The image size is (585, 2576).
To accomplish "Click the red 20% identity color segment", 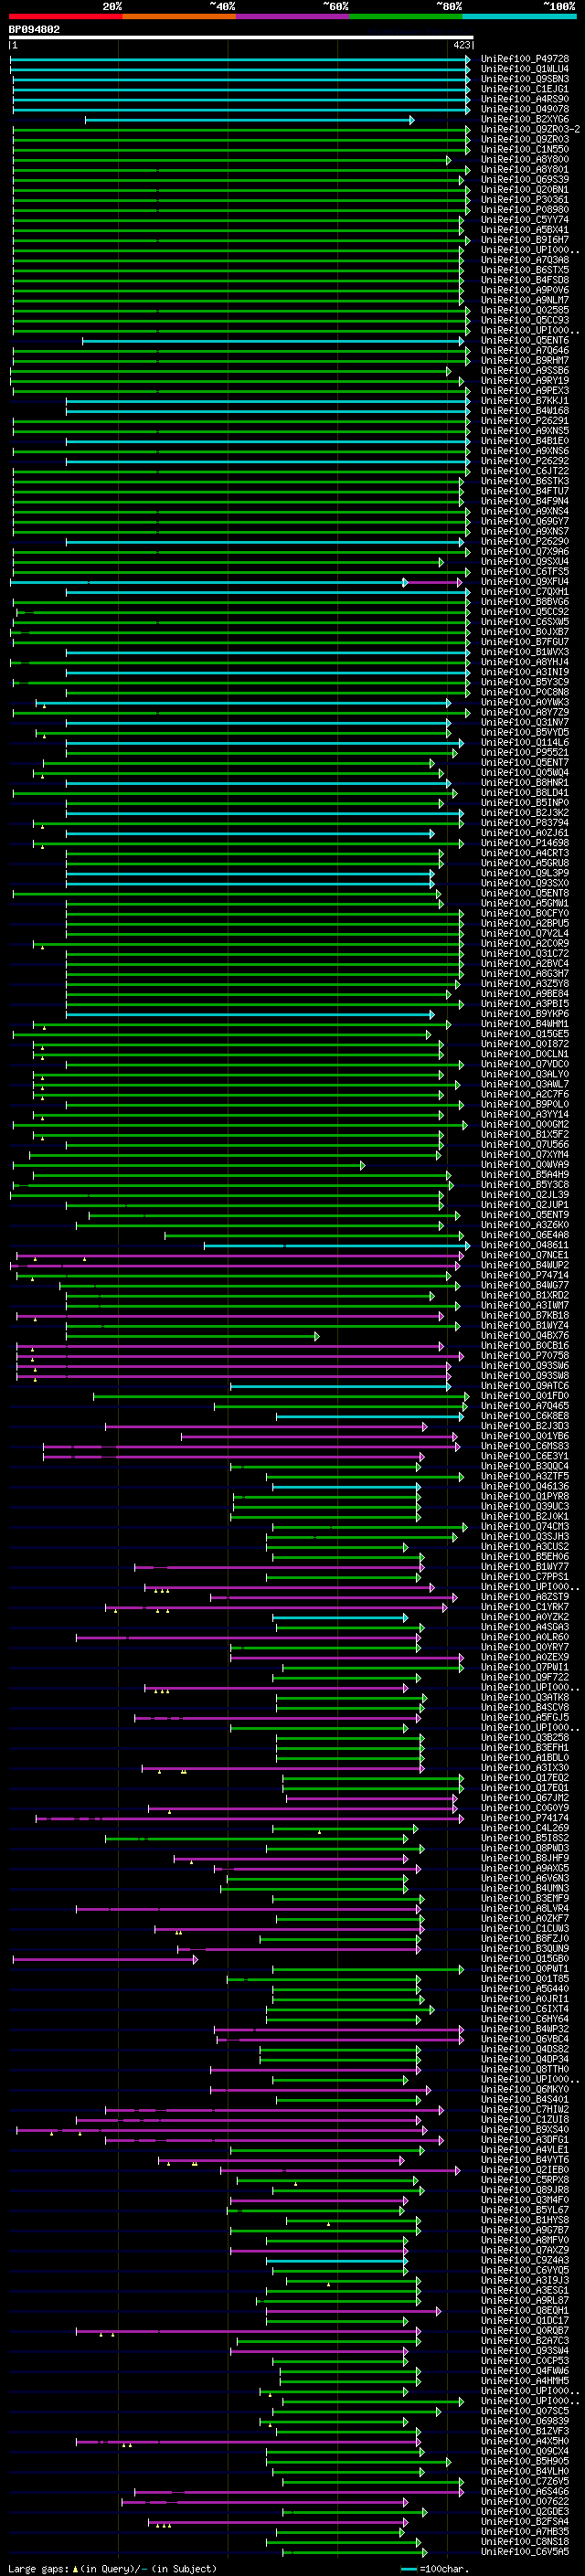I will coord(65,16).
